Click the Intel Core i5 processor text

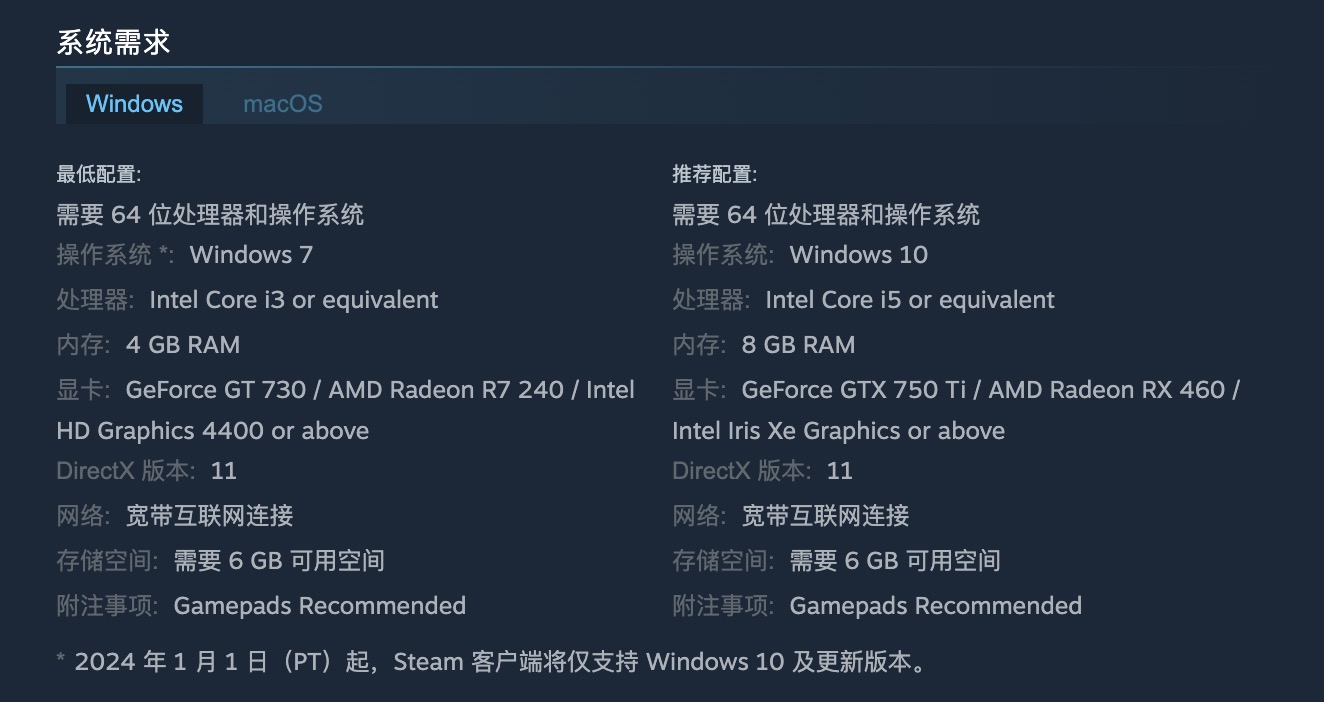pyautogui.click(x=909, y=300)
